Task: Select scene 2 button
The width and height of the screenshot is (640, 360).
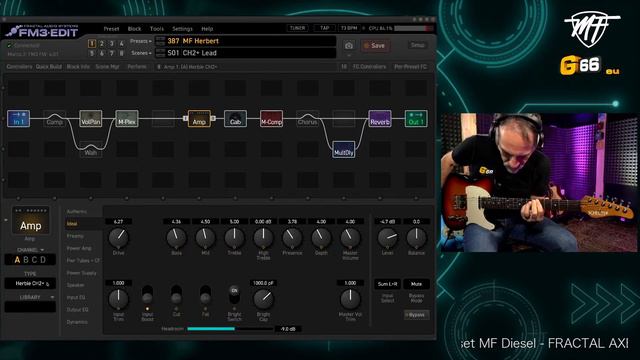Action: [102, 43]
